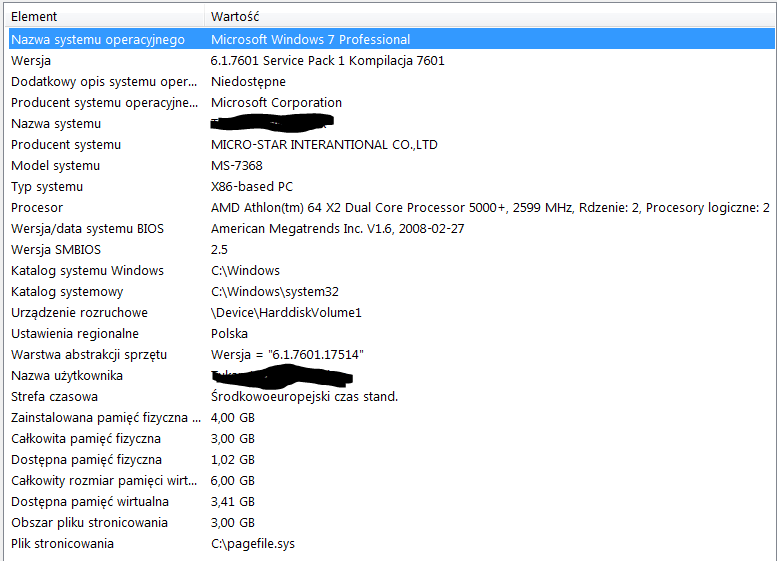This screenshot has width=777, height=561.
Task: Select the Ustawienia regionalne row
Action: pos(75,333)
